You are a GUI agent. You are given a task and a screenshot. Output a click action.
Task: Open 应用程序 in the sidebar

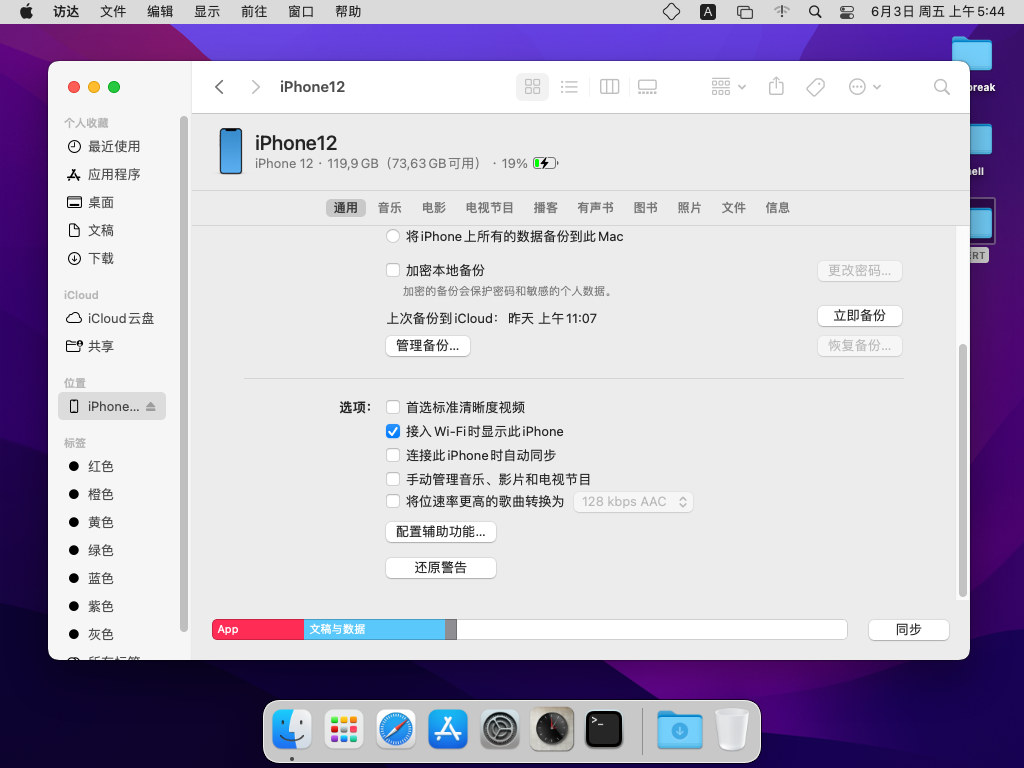coord(112,174)
